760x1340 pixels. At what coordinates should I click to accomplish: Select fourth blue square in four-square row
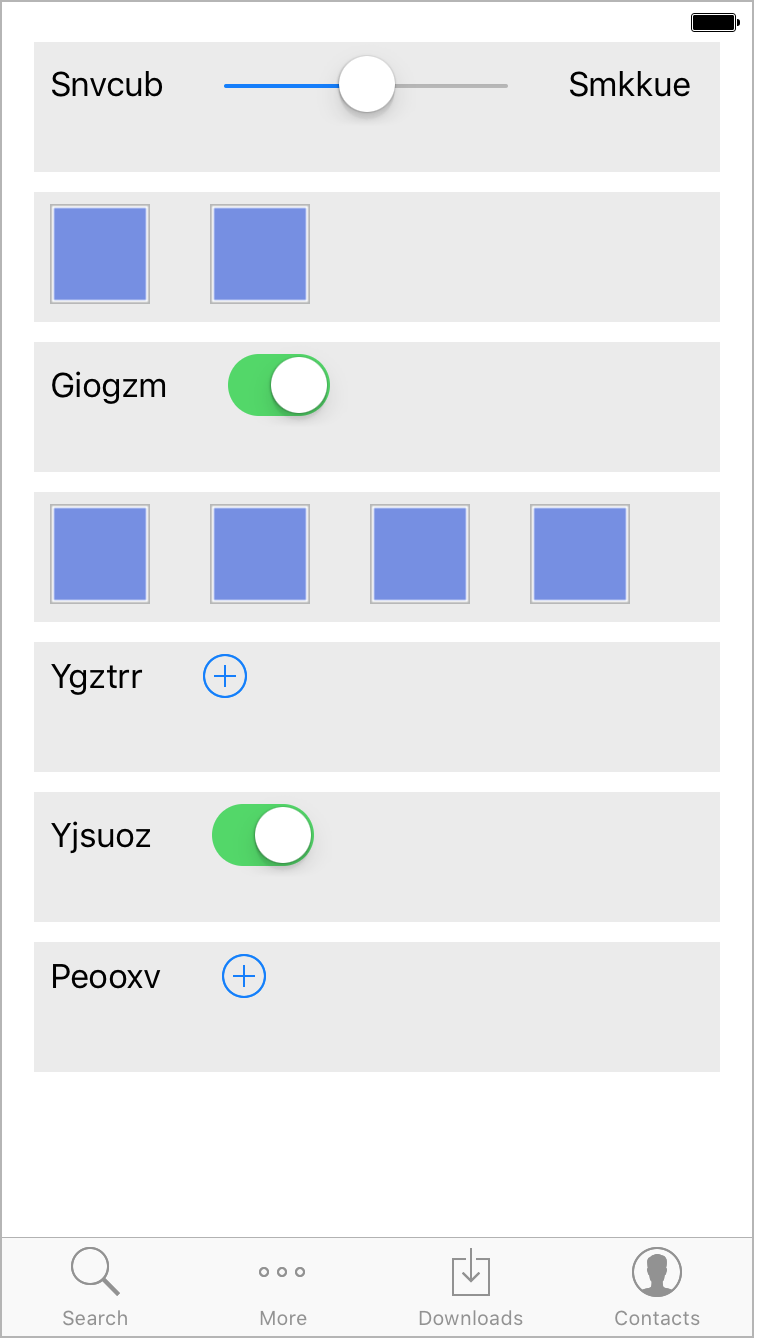coord(580,554)
